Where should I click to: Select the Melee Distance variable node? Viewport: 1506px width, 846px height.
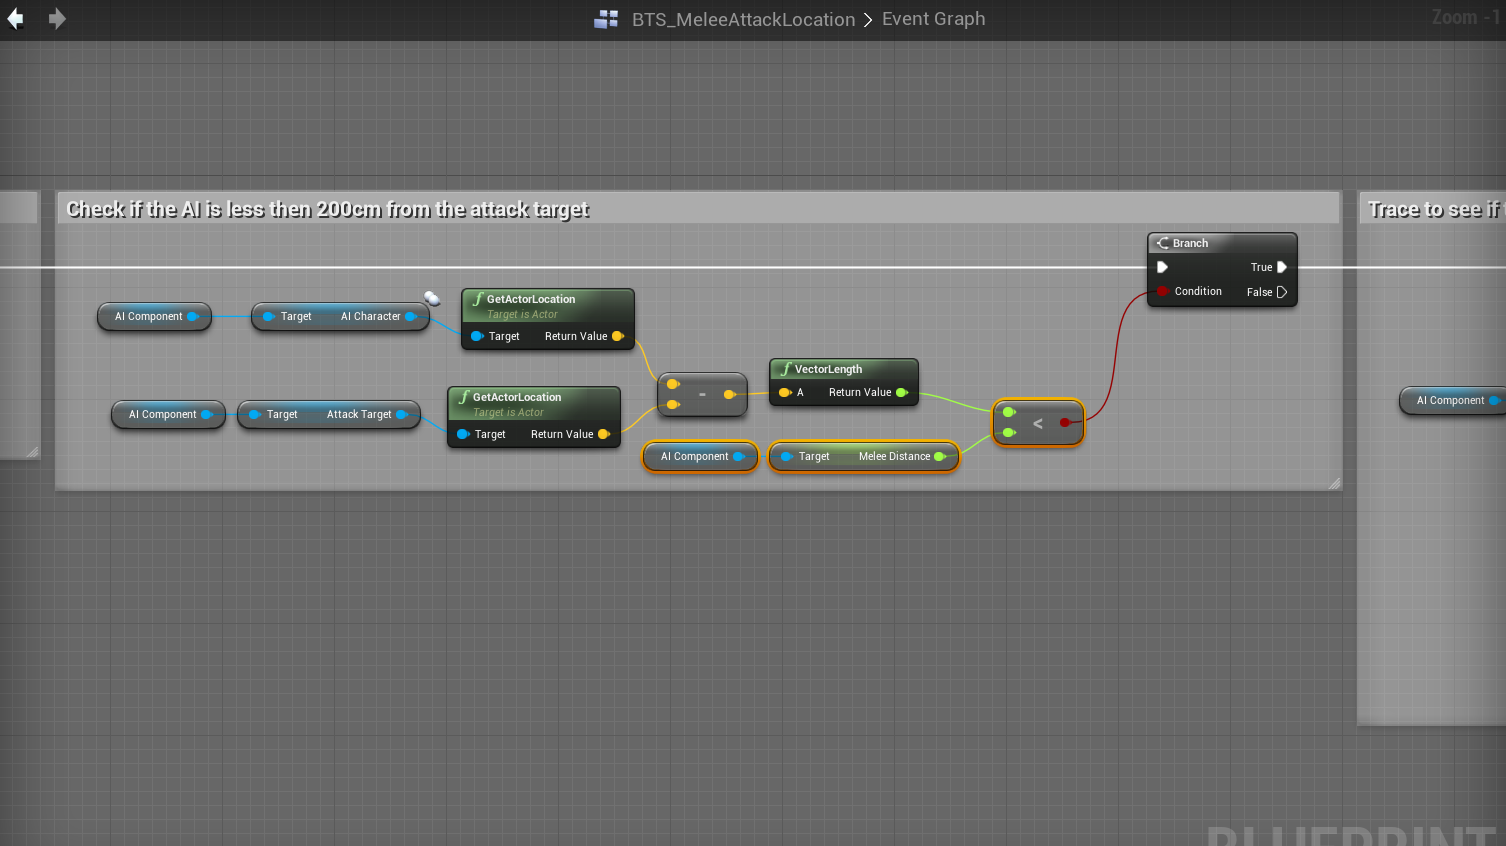[x=864, y=456]
